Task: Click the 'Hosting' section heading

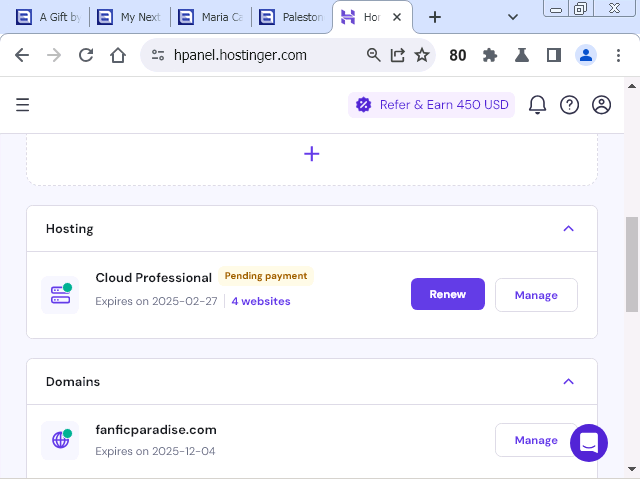Action: point(69,229)
